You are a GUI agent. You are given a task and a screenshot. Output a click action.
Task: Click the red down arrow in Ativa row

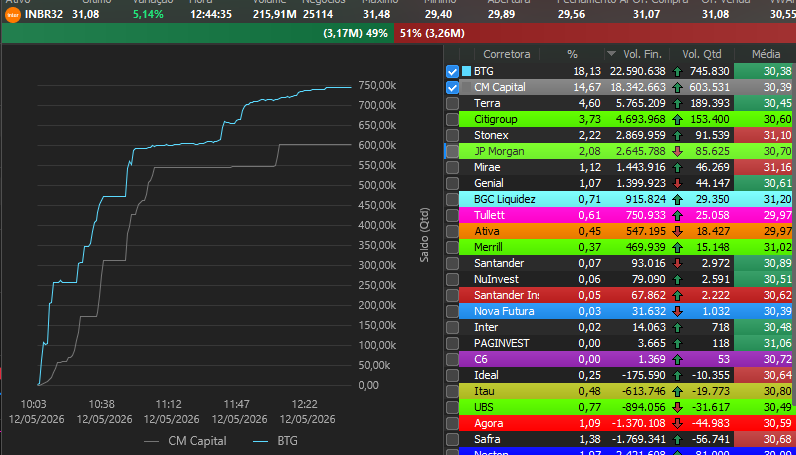[677, 232]
